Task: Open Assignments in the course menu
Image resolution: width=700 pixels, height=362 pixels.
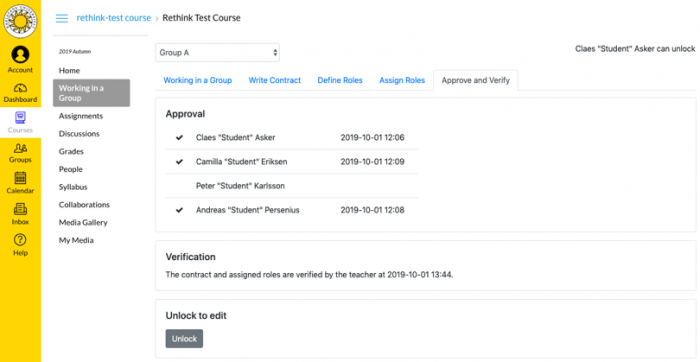Action: (x=81, y=116)
